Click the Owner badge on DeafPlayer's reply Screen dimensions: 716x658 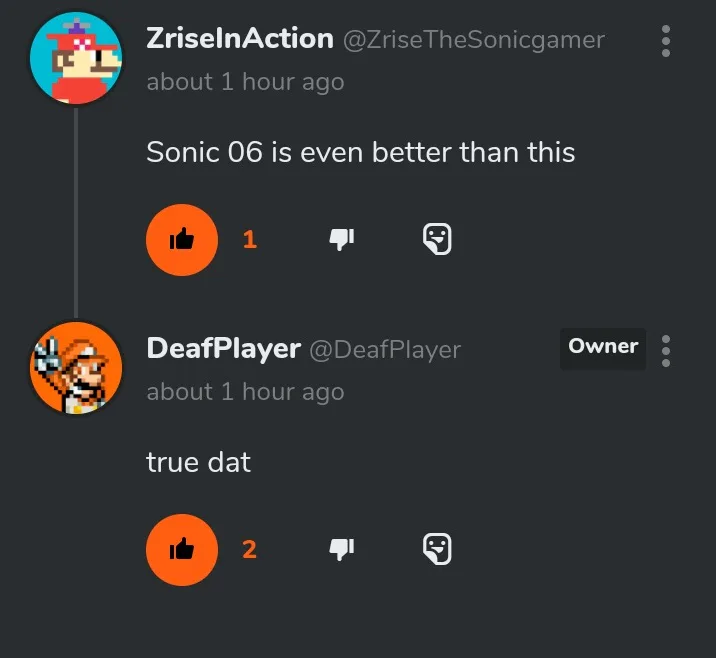click(x=603, y=347)
